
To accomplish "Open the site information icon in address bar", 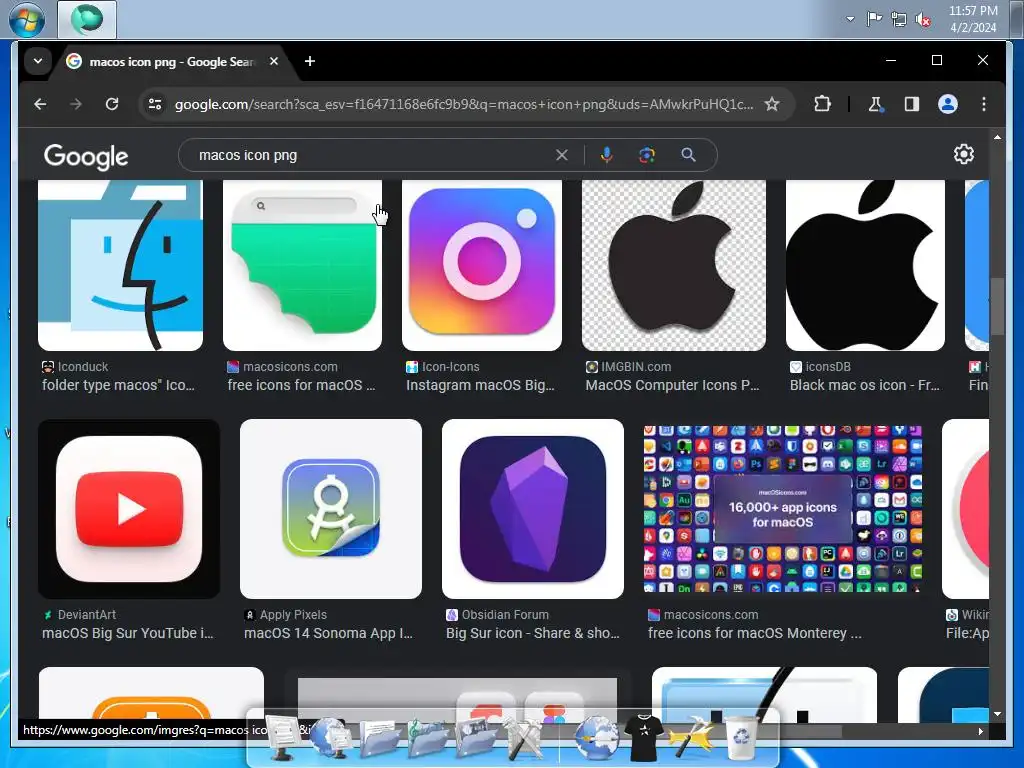I will tap(155, 104).
